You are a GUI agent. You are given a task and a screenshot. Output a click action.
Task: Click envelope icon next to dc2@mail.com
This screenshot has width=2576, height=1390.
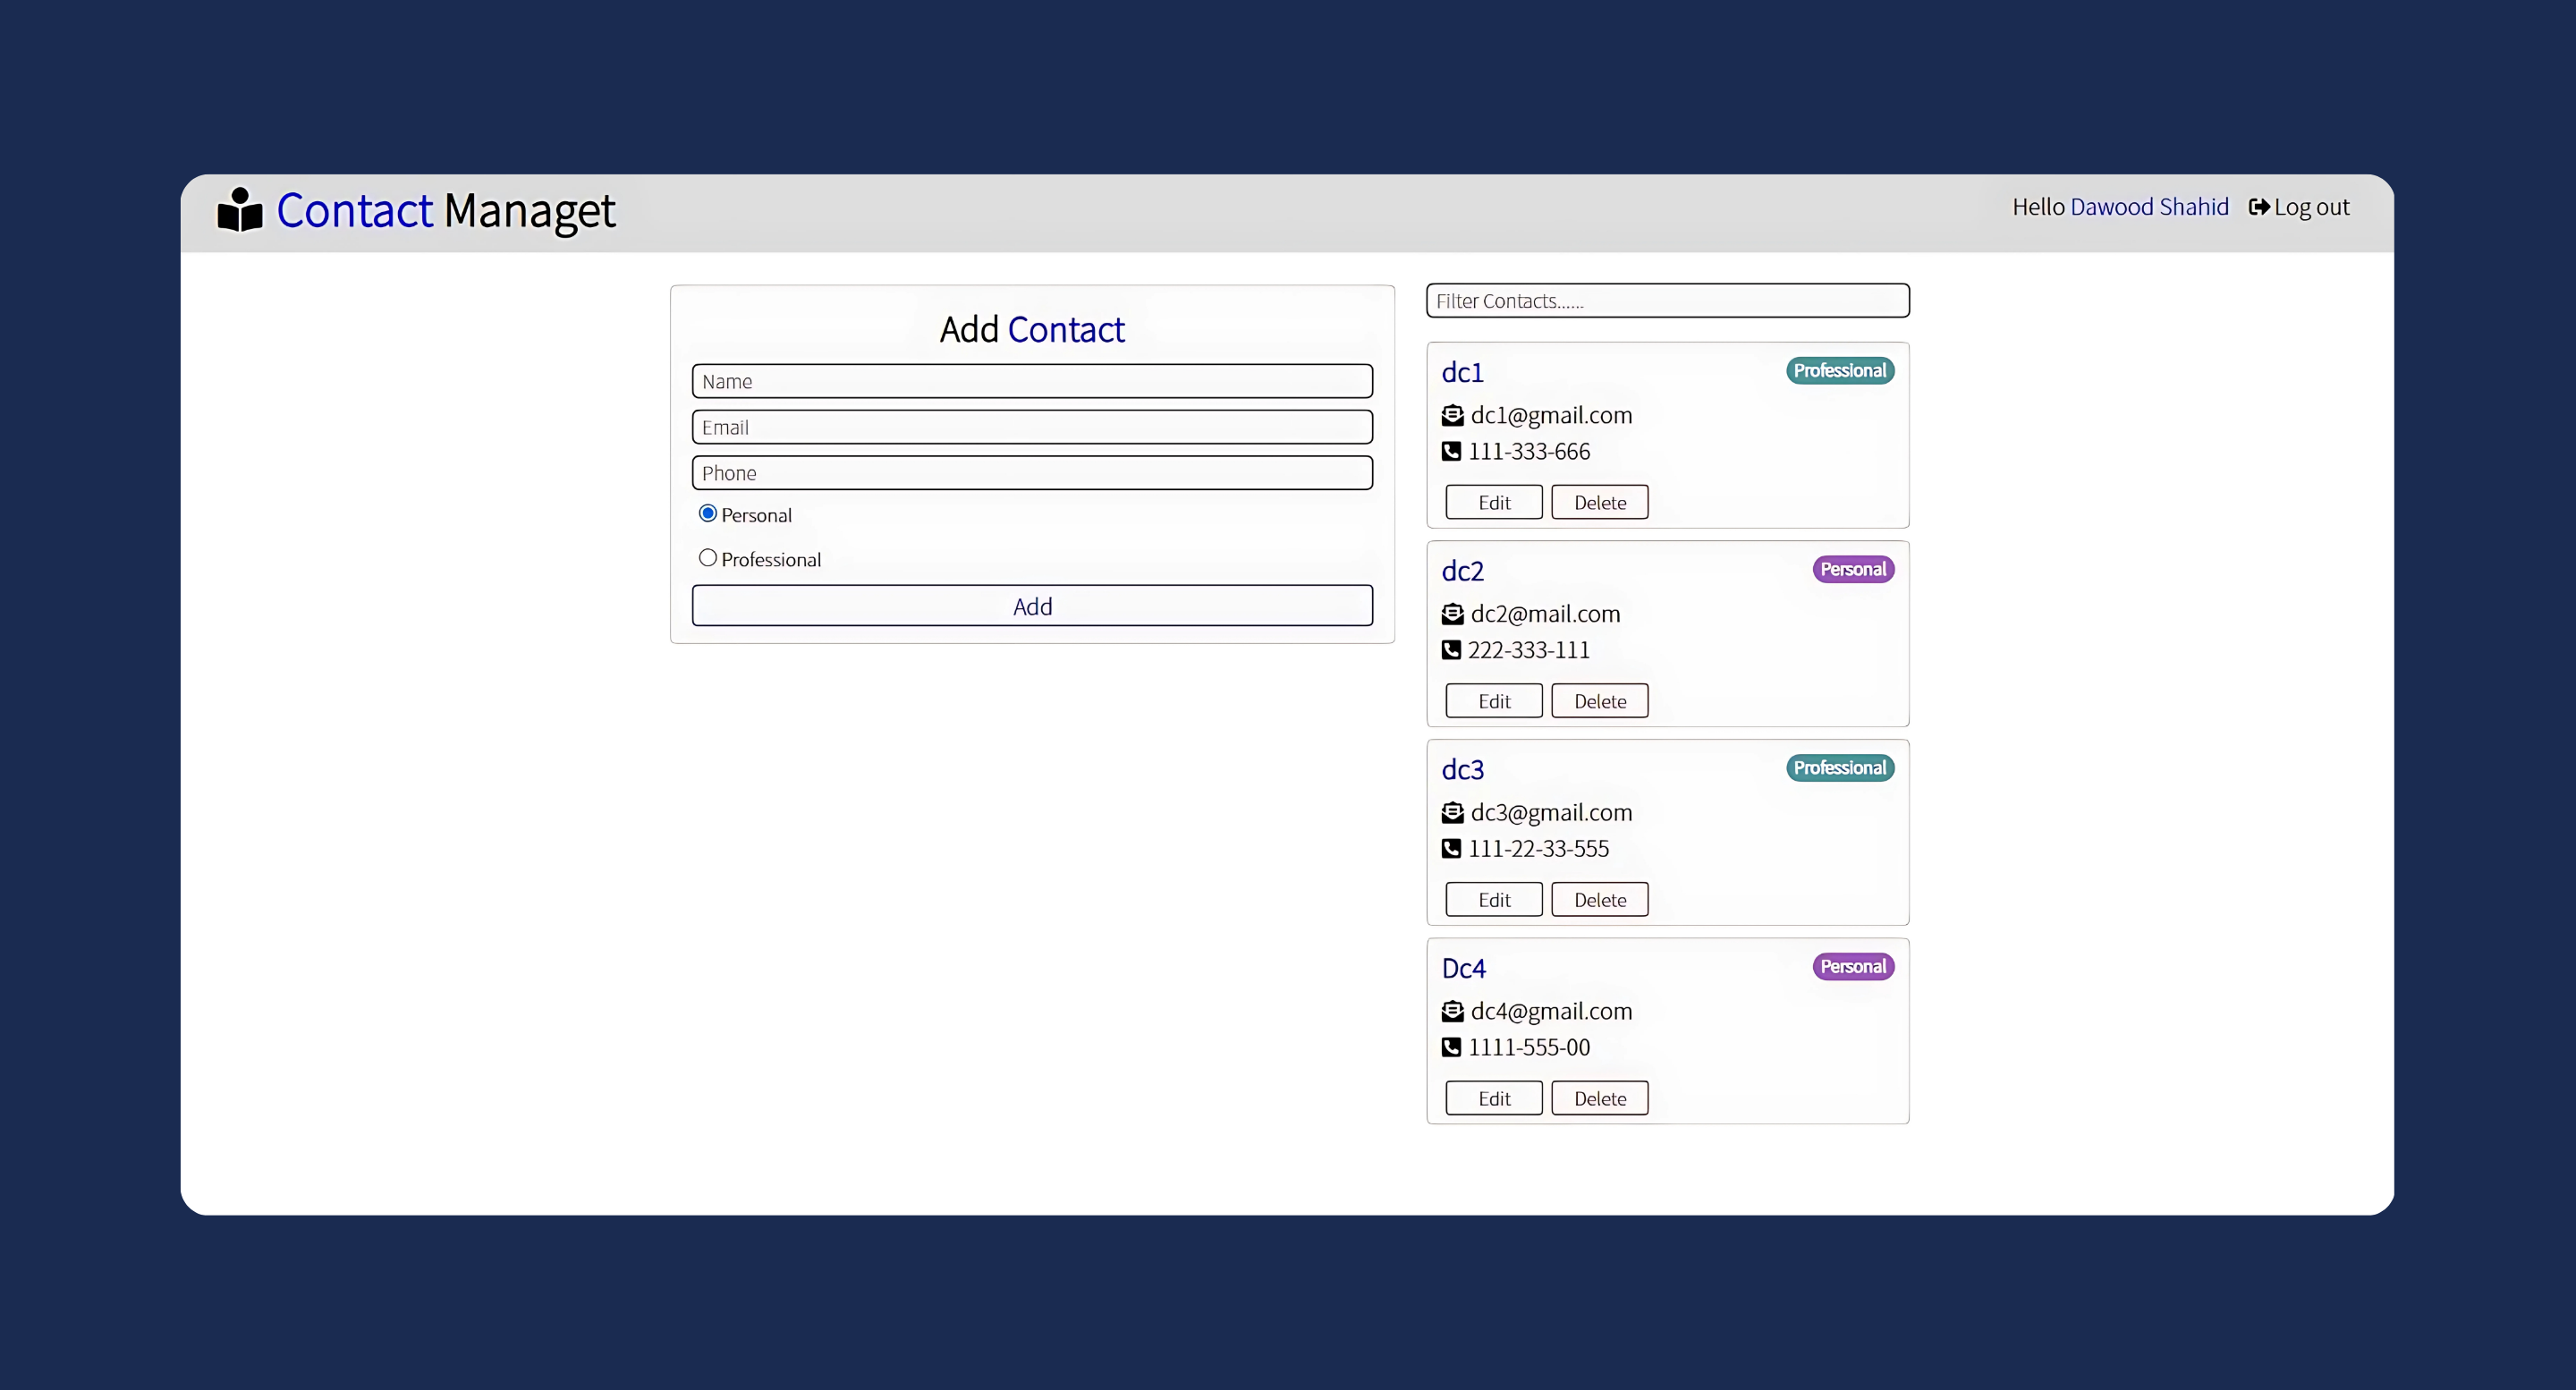1452,614
